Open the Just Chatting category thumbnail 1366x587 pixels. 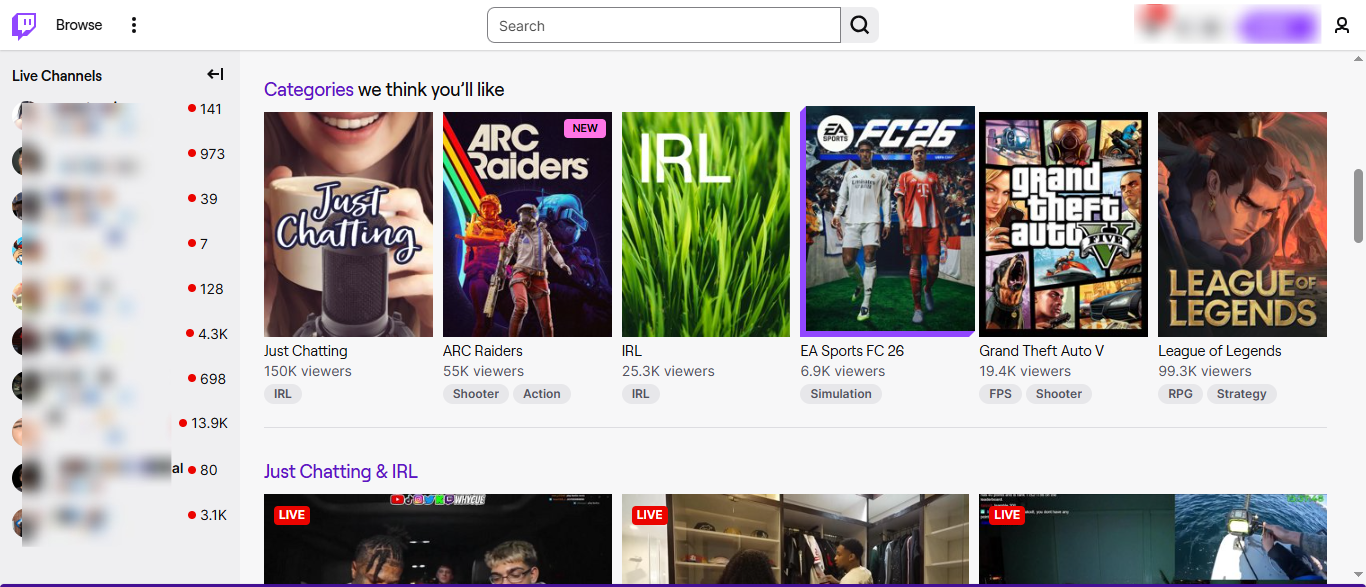click(347, 223)
